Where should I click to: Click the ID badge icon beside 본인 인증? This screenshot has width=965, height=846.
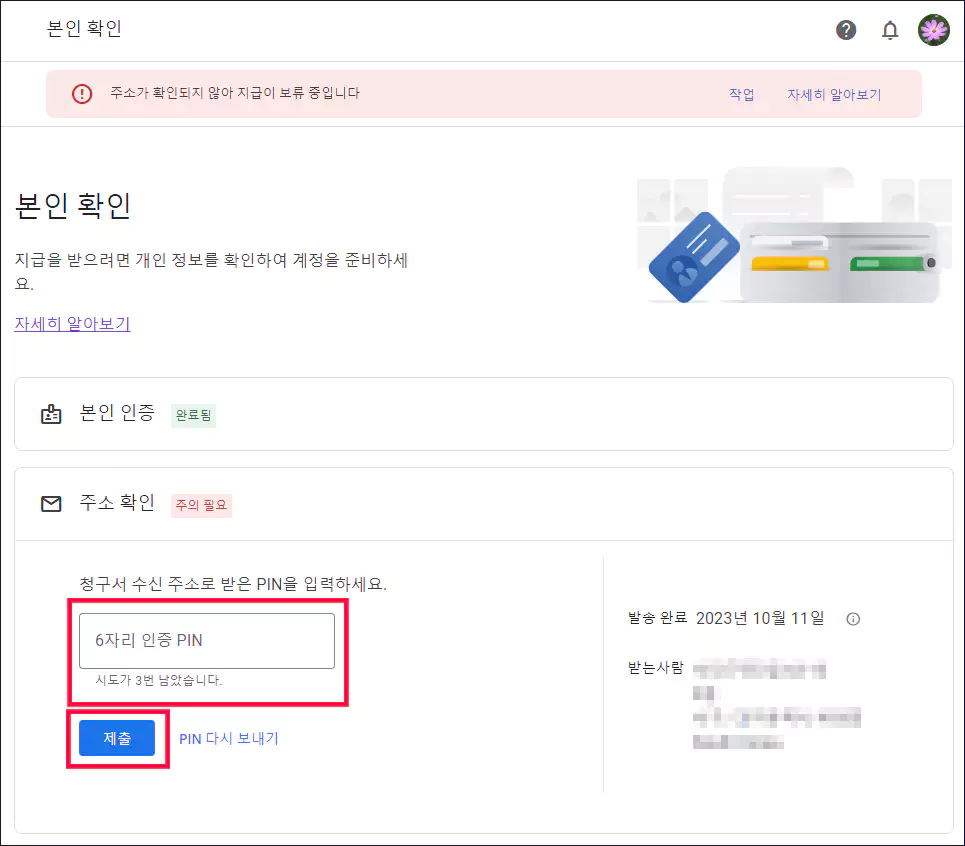pos(51,415)
